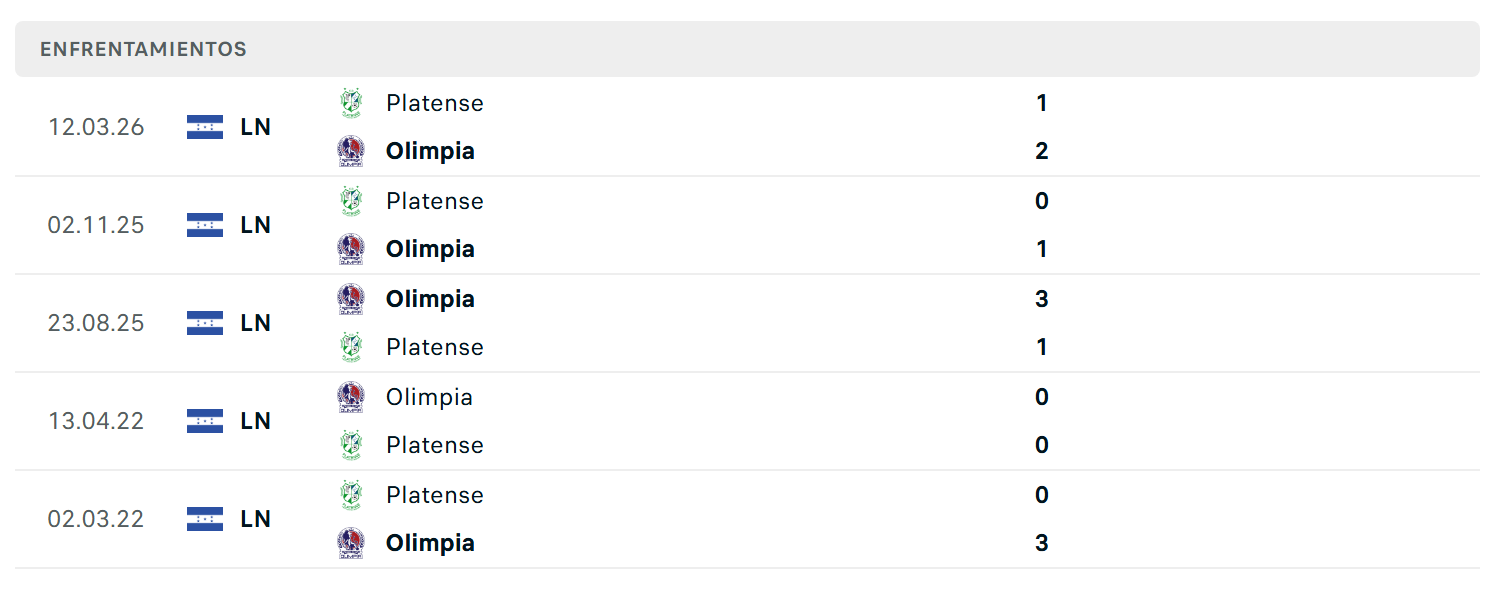This screenshot has height=589, width=1496.
Task: Open Olimpia team link in 02.11.25 match
Action: 430,249
